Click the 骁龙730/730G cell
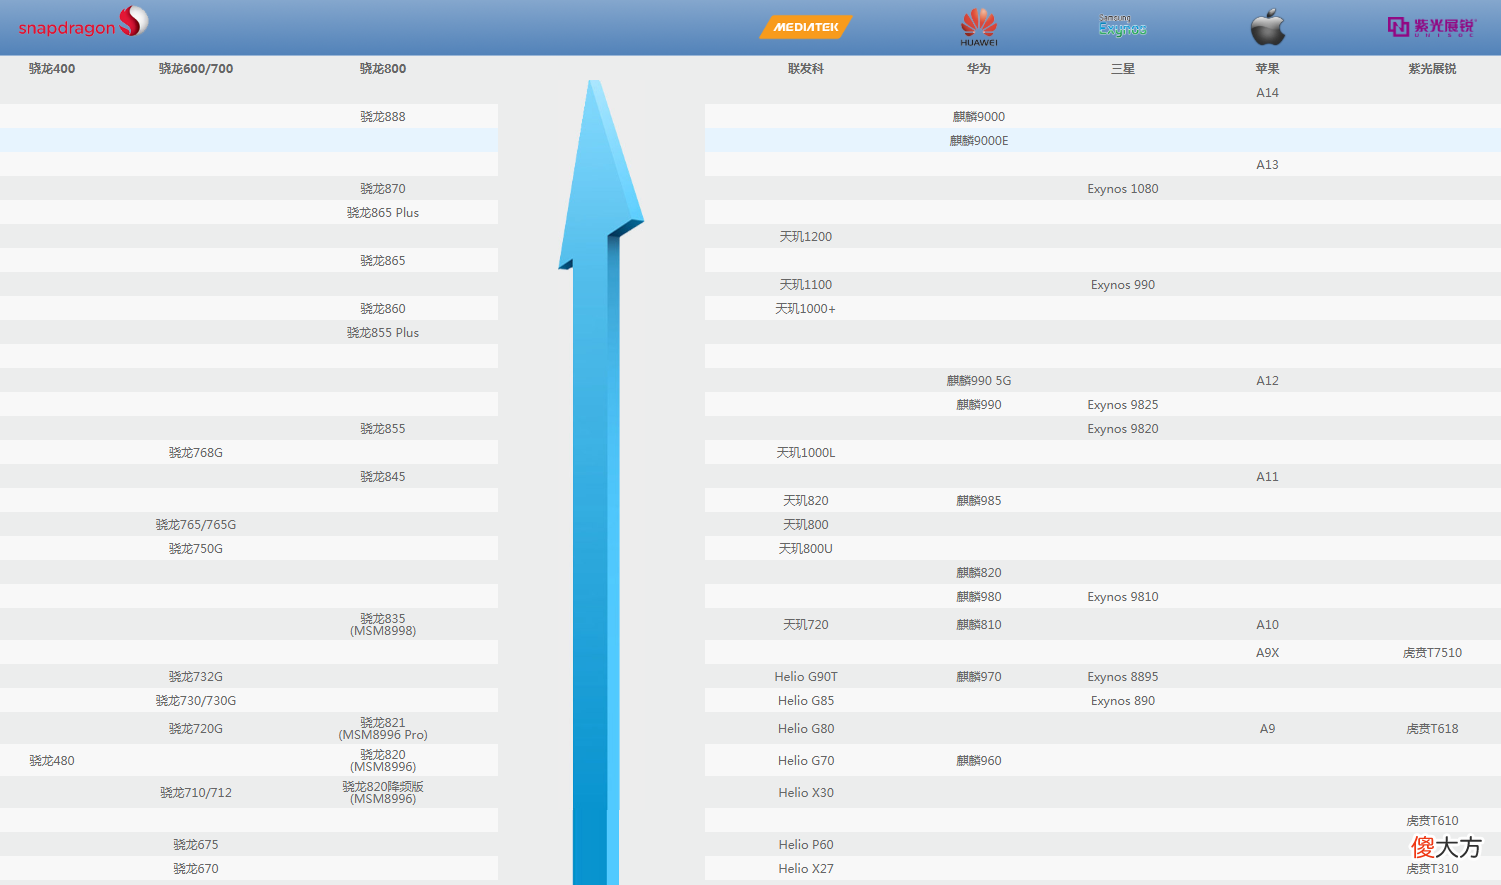1501x885 pixels. click(196, 701)
